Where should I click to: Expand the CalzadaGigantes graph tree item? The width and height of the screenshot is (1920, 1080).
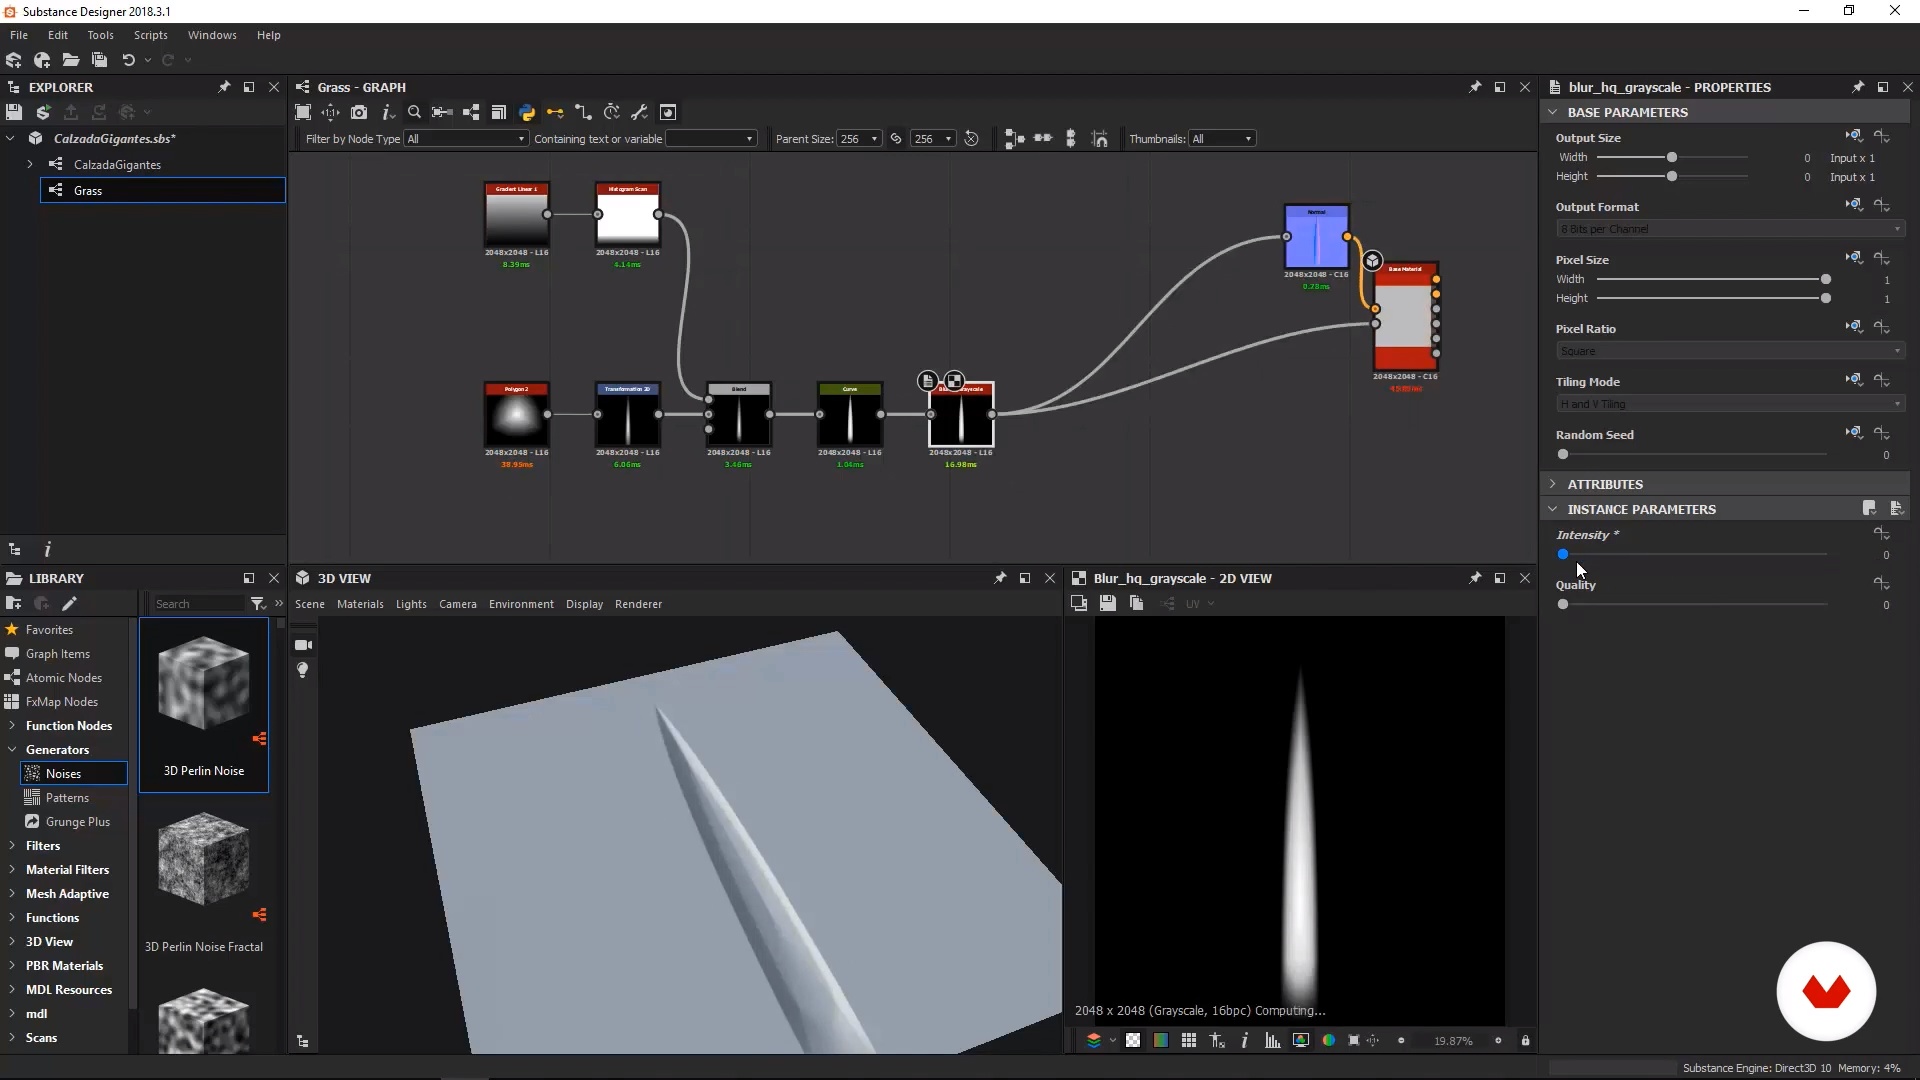click(x=30, y=164)
